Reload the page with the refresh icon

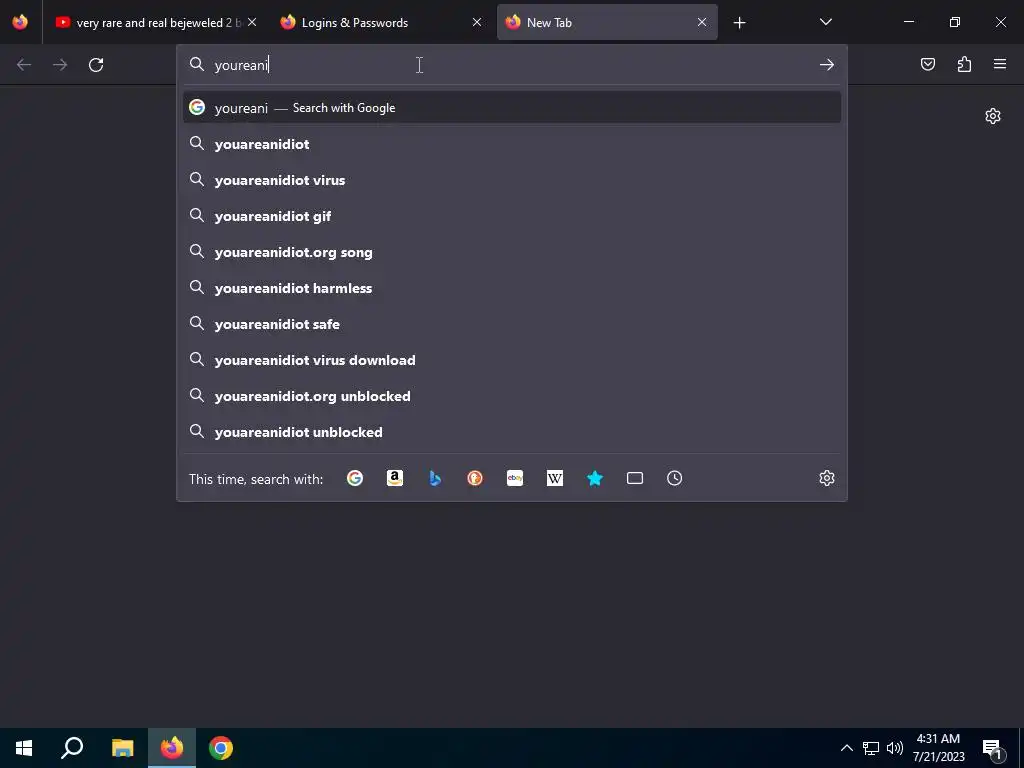click(96, 65)
